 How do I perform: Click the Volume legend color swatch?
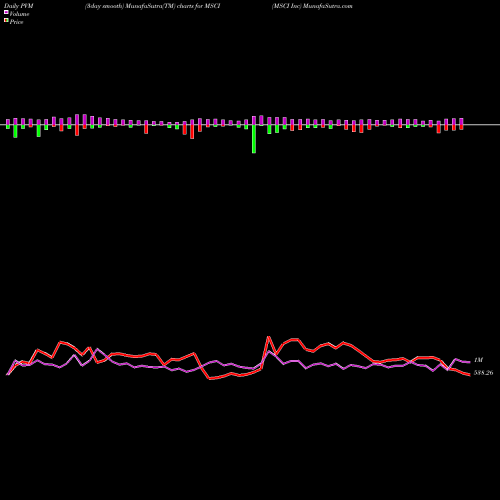point(6,12)
